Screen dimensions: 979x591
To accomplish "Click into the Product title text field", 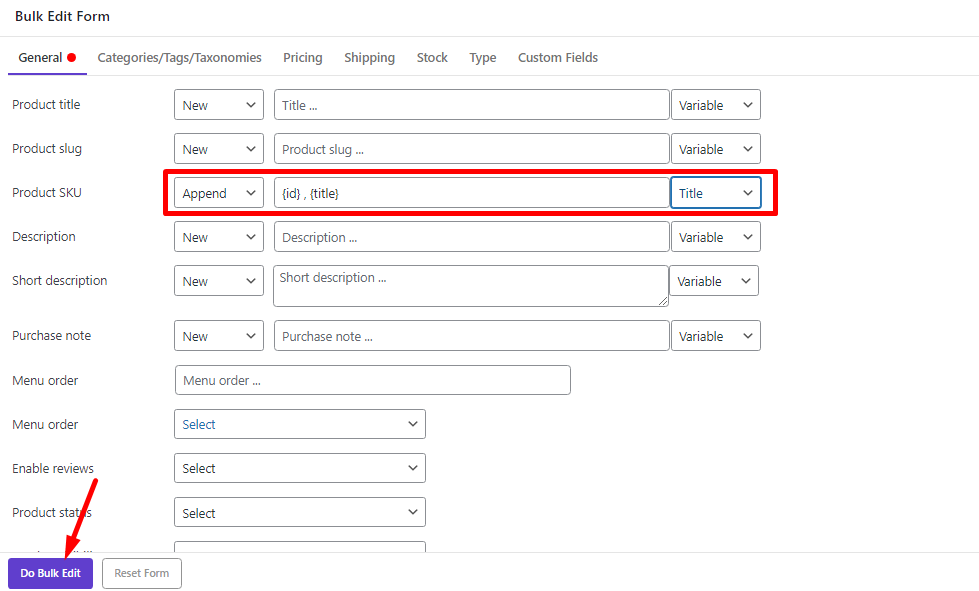I will pyautogui.click(x=471, y=105).
